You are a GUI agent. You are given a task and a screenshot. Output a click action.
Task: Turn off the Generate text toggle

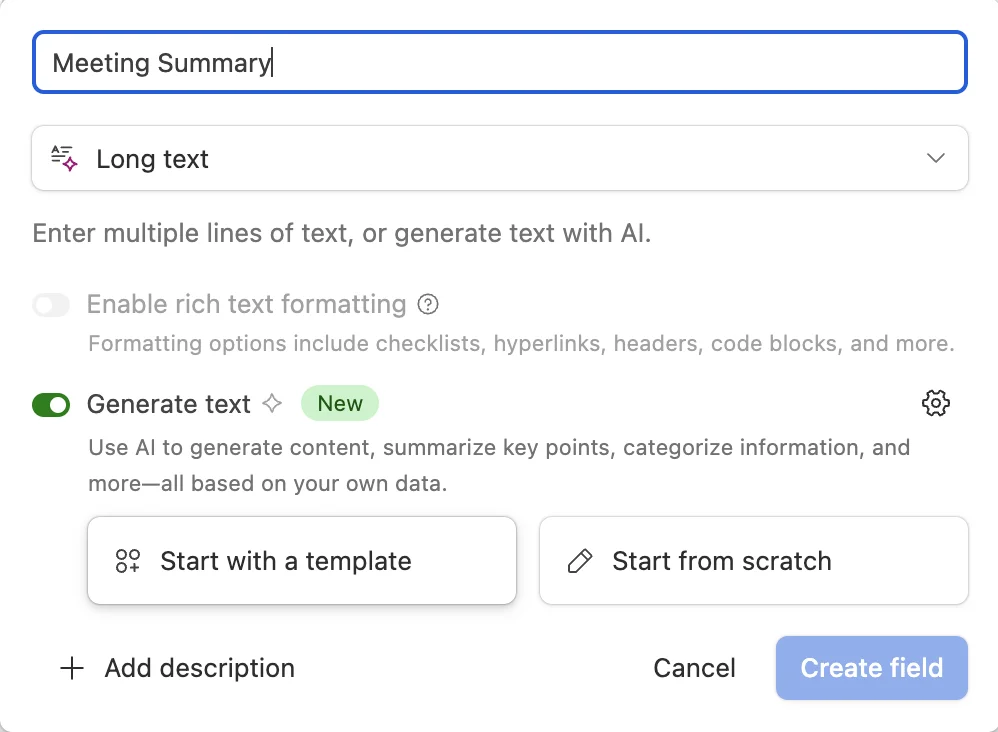51,404
